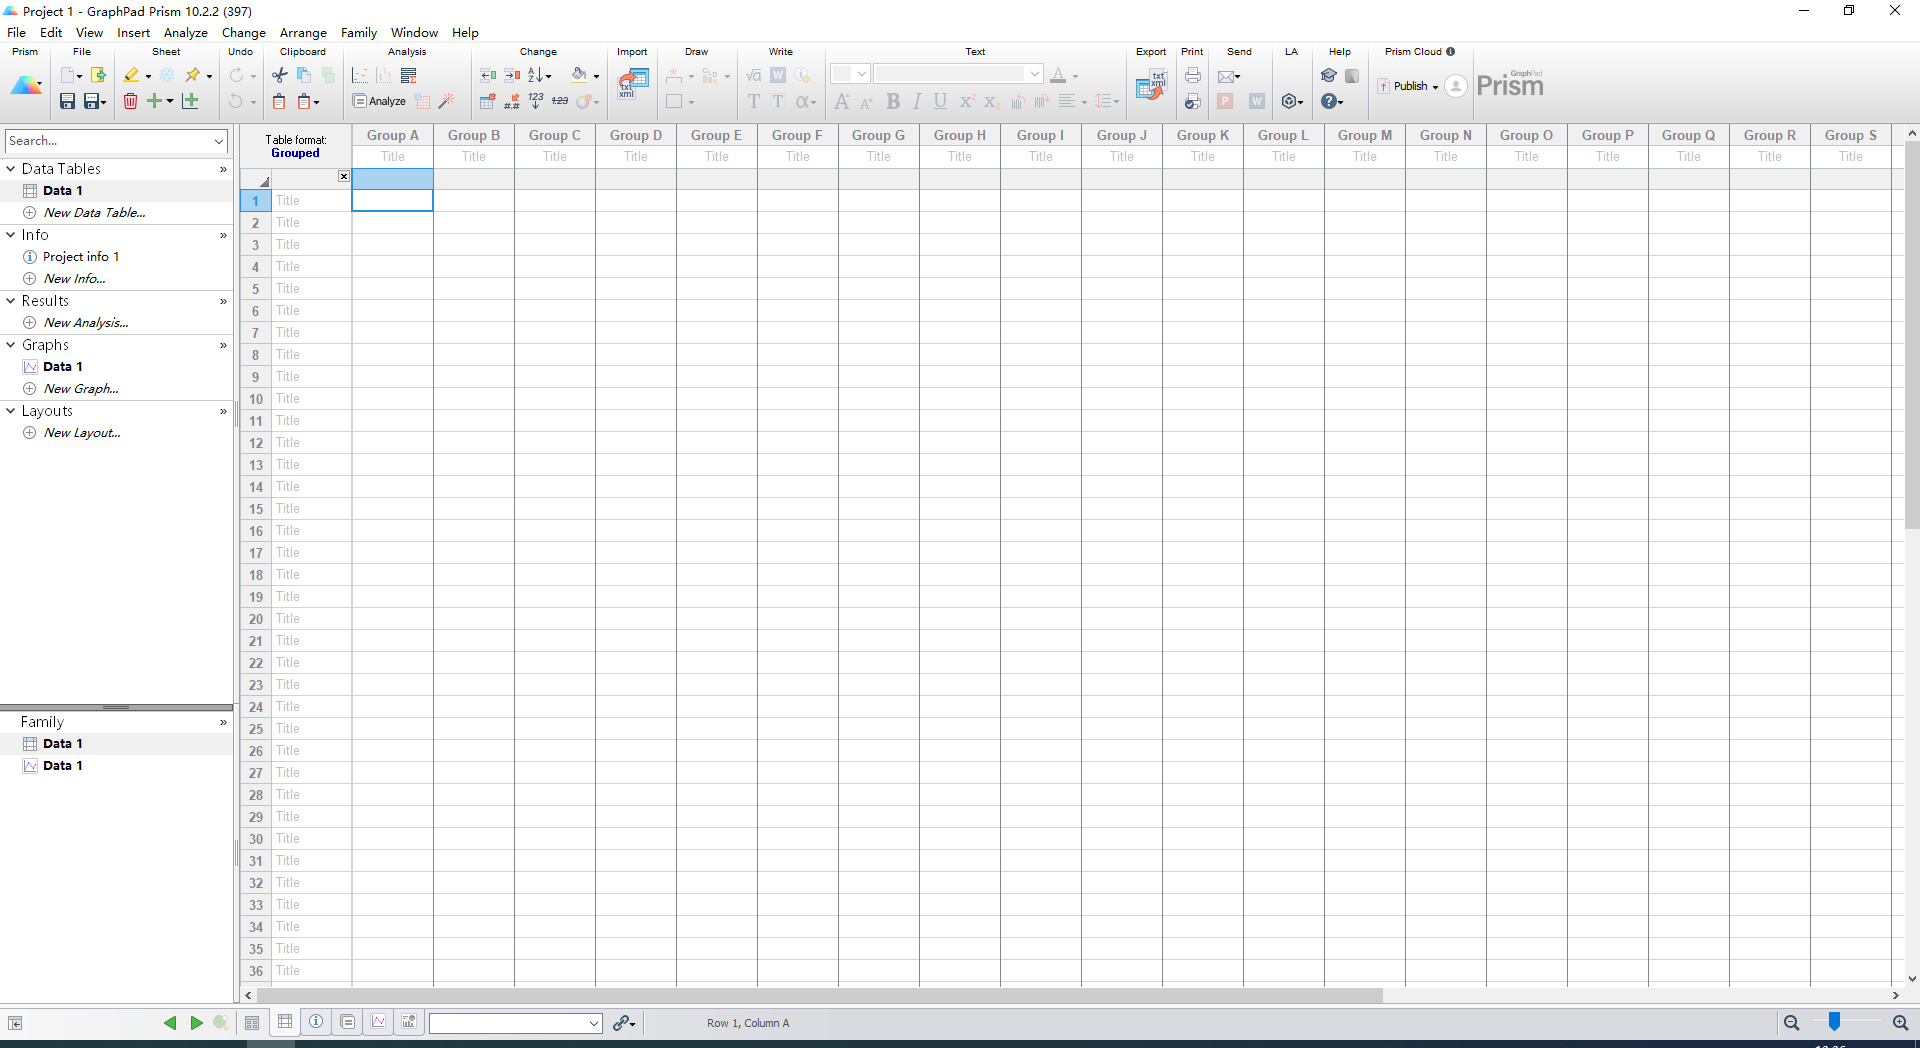Click New Data Table link

tap(94, 213)
